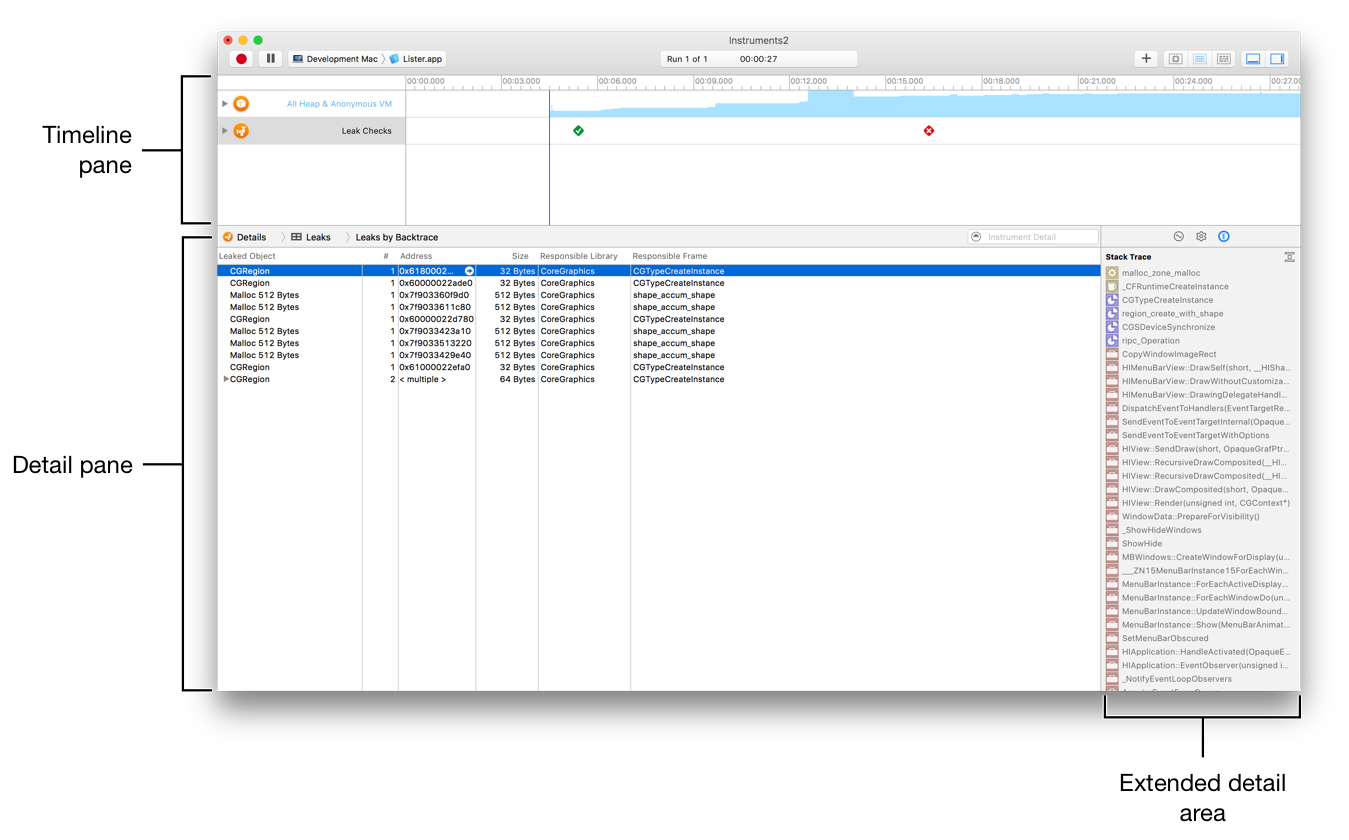Pick the Lister.app target application

416,59
